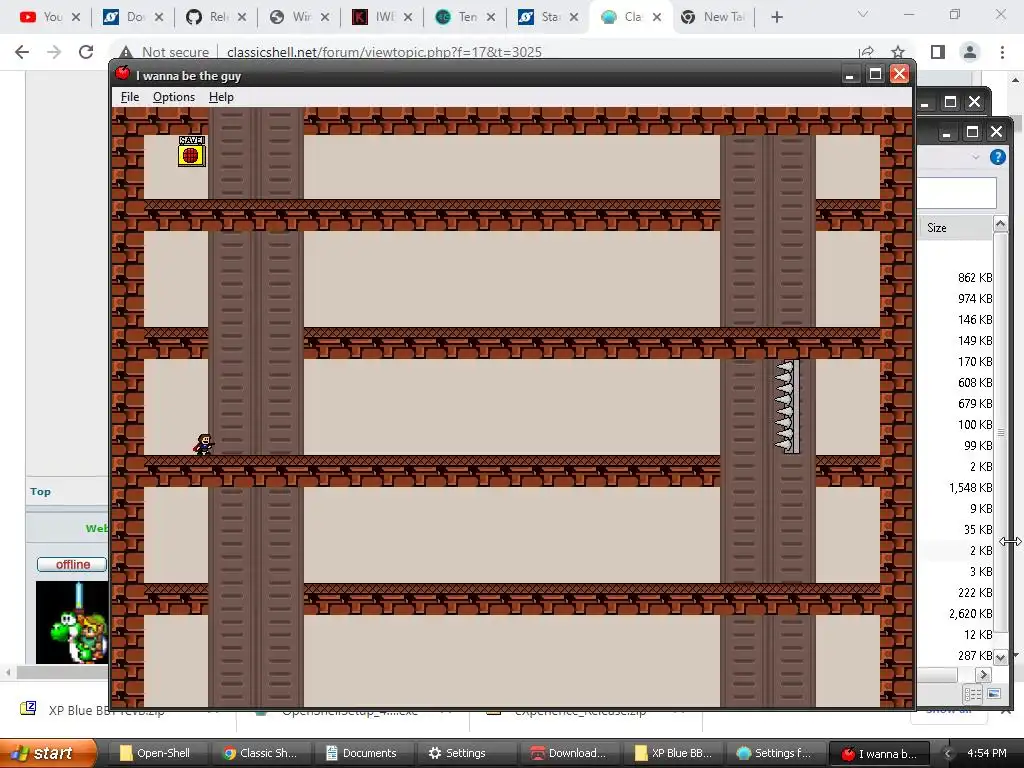Switch to Open-Shell taskbar button
This screenshot has height=768, width=1024.
pos(155,753)
